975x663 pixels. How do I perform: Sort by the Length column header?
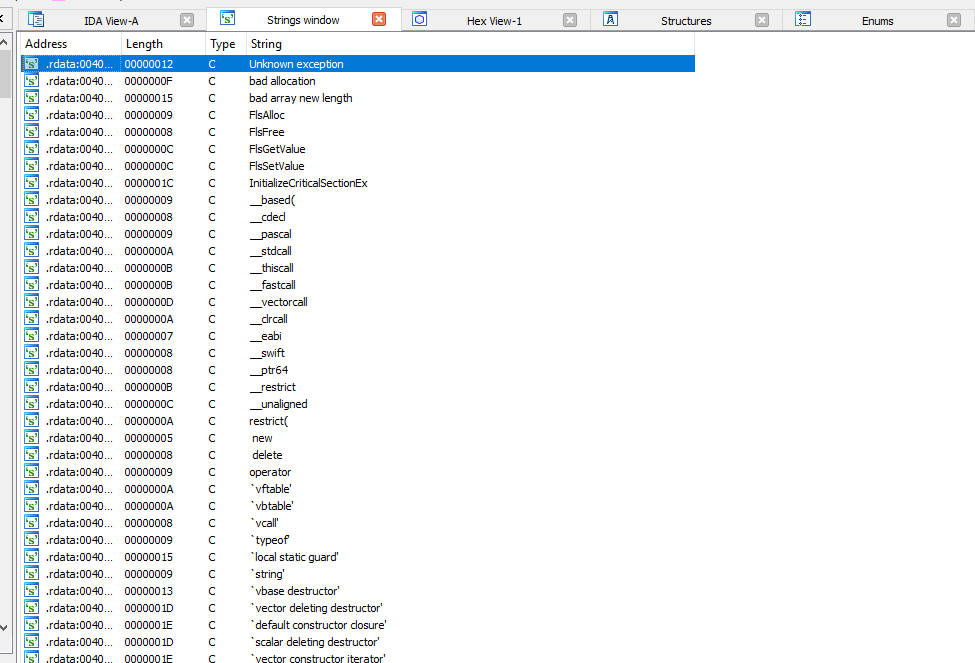point(143,44)
